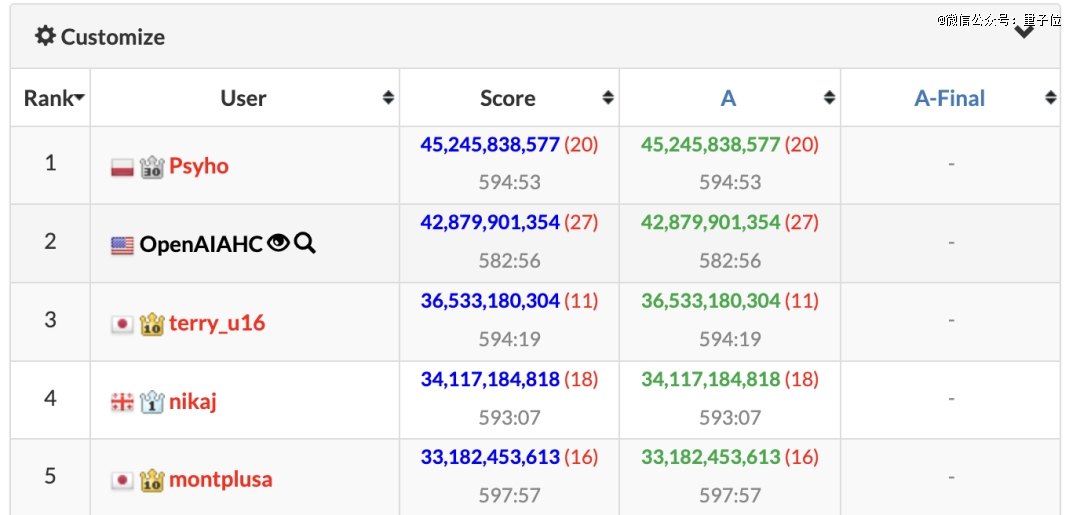Click the Poland flag icon by Psyho
1080x515 pixels.
pyautogui.click(x=122, y=167)
